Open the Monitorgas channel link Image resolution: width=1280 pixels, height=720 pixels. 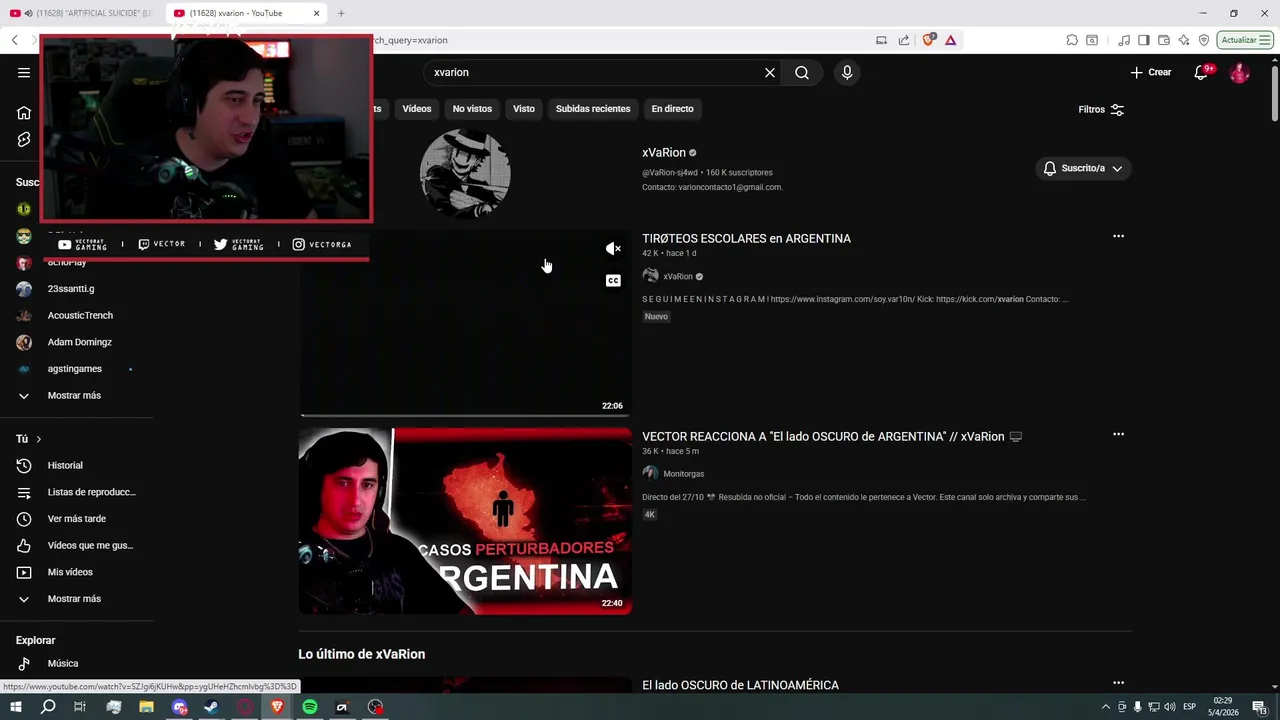pos(683,473)
